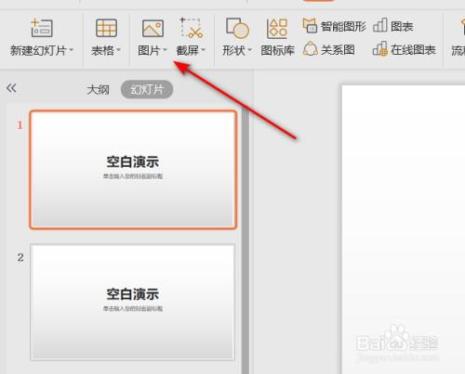The height and width of the screenshot is (374, 465).
Task: Select slide 1 thumbnail
Action: click(x=133, y=170)
